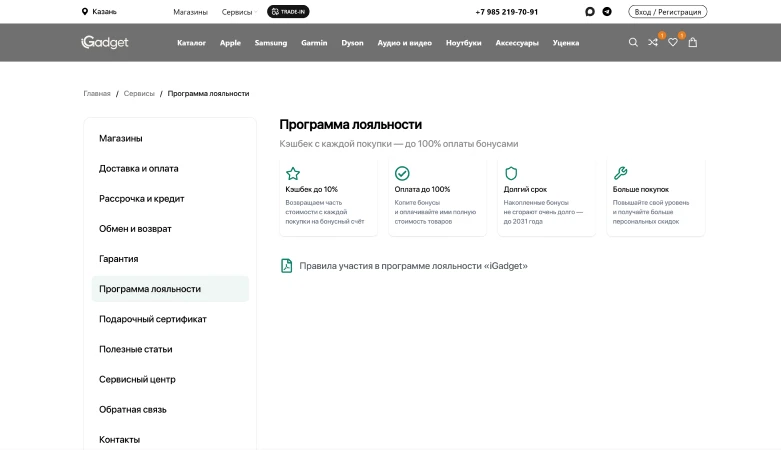Click the Программа лояльности breadcrumb text
Image resolution: width=781 pixels, height=450 pixels.
(x=208, y=93)
